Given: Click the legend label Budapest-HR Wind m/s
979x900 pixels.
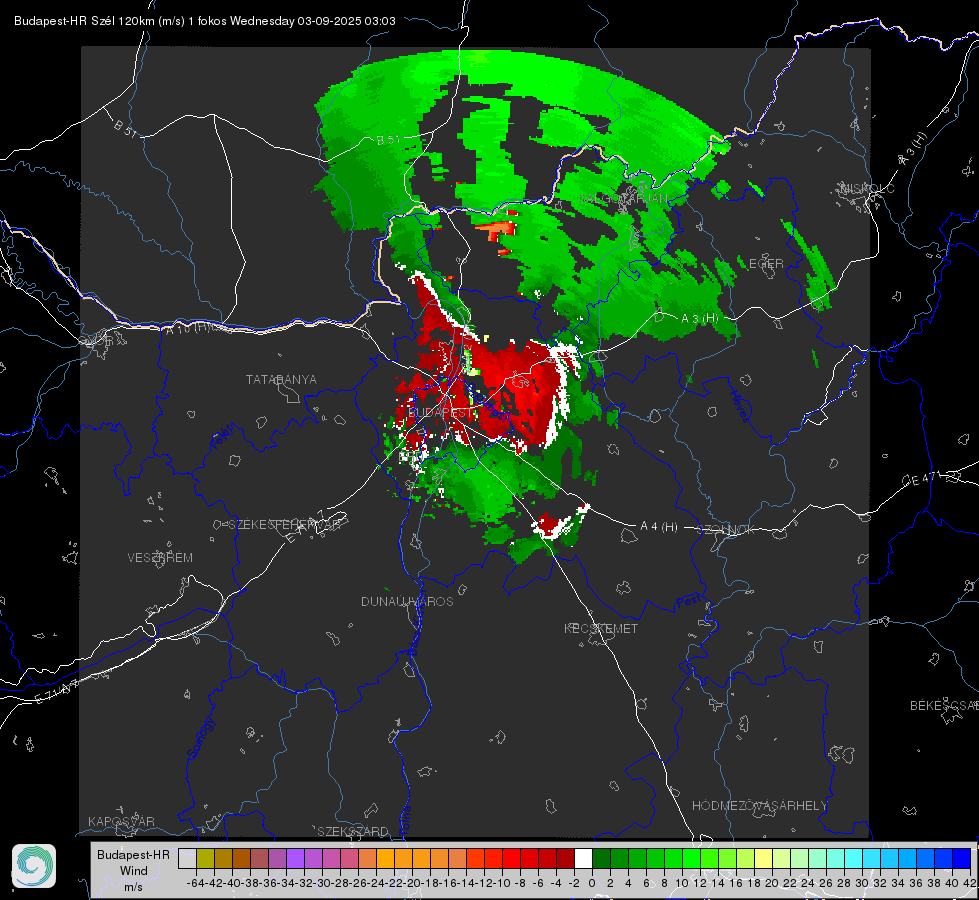Looking at the screenshot, I should point(134,871).
